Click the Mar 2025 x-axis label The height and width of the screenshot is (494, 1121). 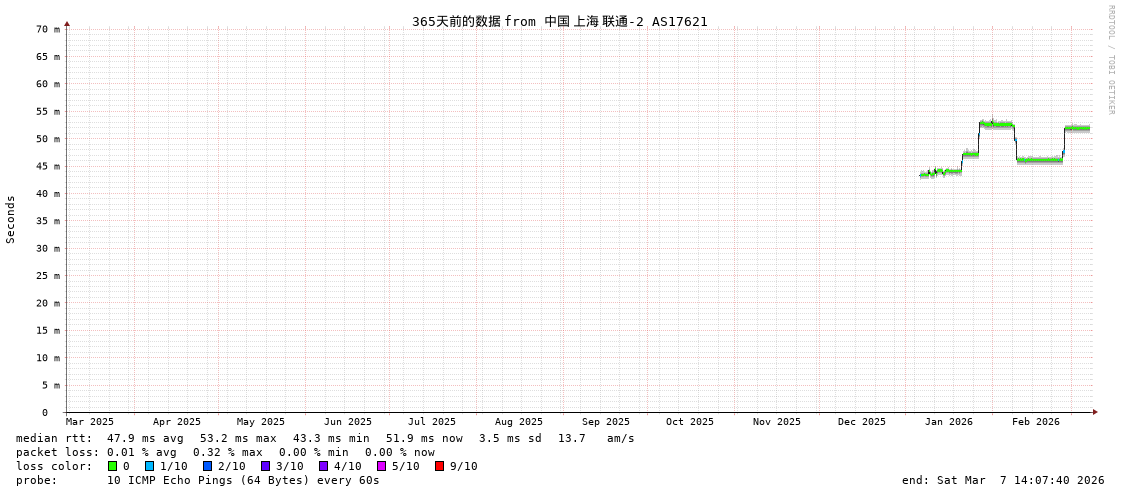click(90, 422)
